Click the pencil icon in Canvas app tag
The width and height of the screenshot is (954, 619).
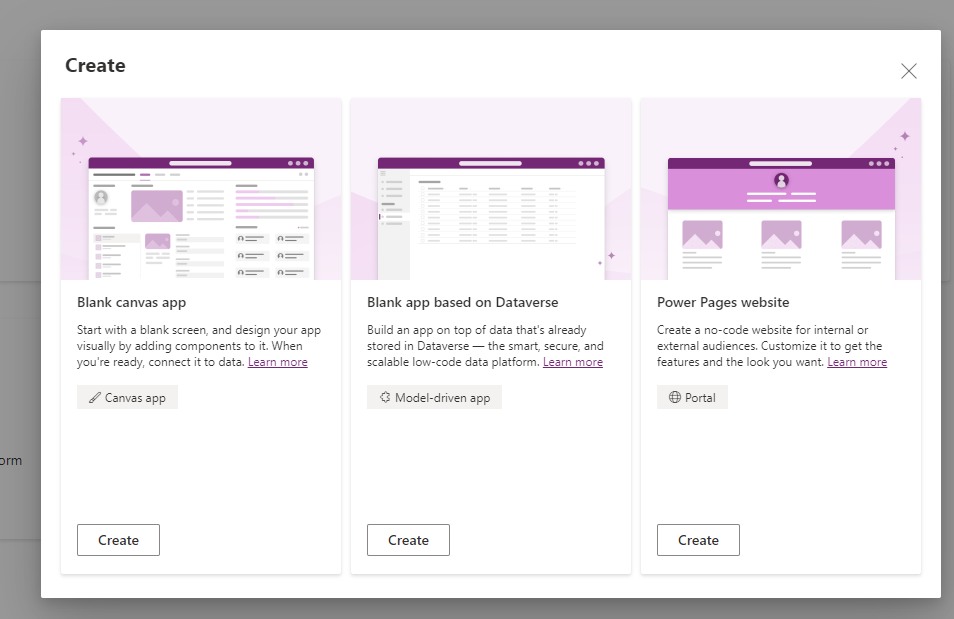pos(94,397)
